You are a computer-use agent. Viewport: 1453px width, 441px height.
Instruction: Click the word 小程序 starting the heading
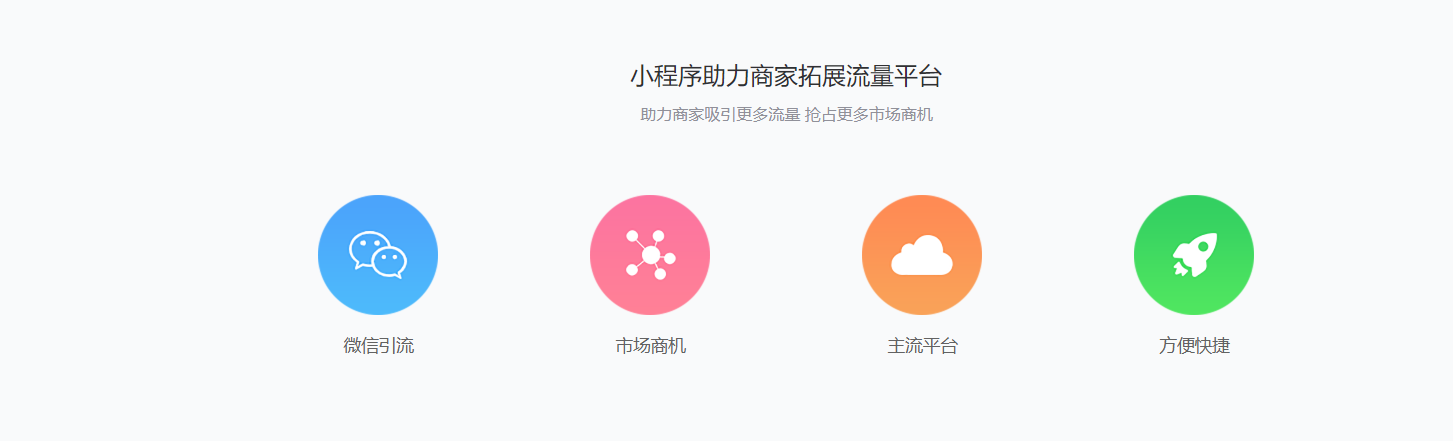tap(666, 76)
